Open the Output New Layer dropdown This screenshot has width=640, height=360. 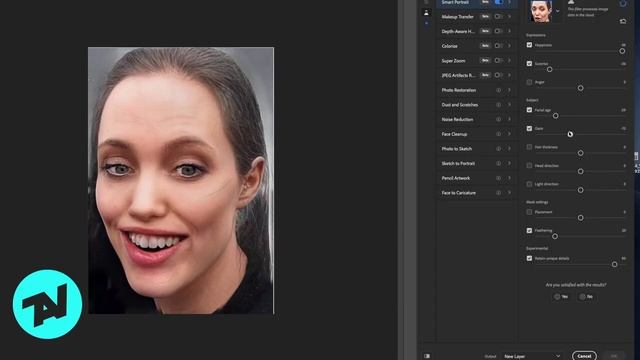point(532,356)
